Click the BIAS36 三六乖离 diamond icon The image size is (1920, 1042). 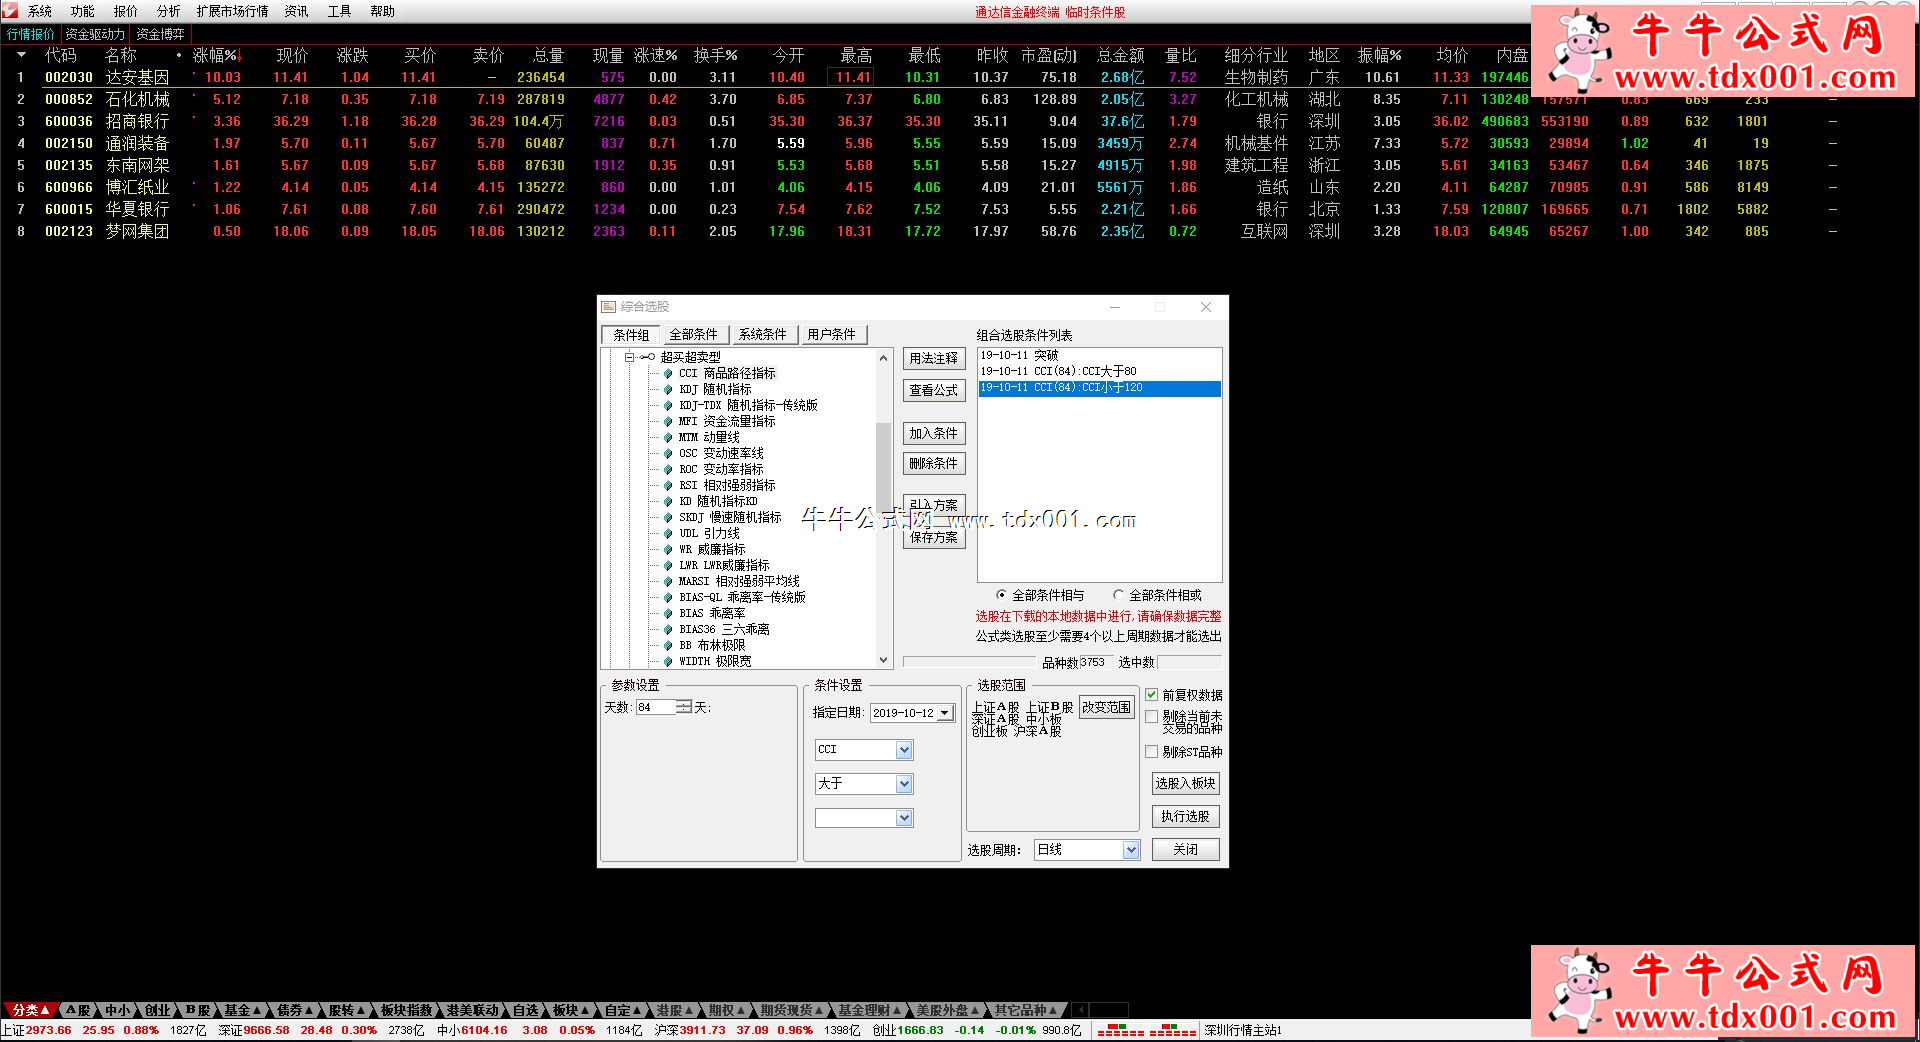point(668,629)
